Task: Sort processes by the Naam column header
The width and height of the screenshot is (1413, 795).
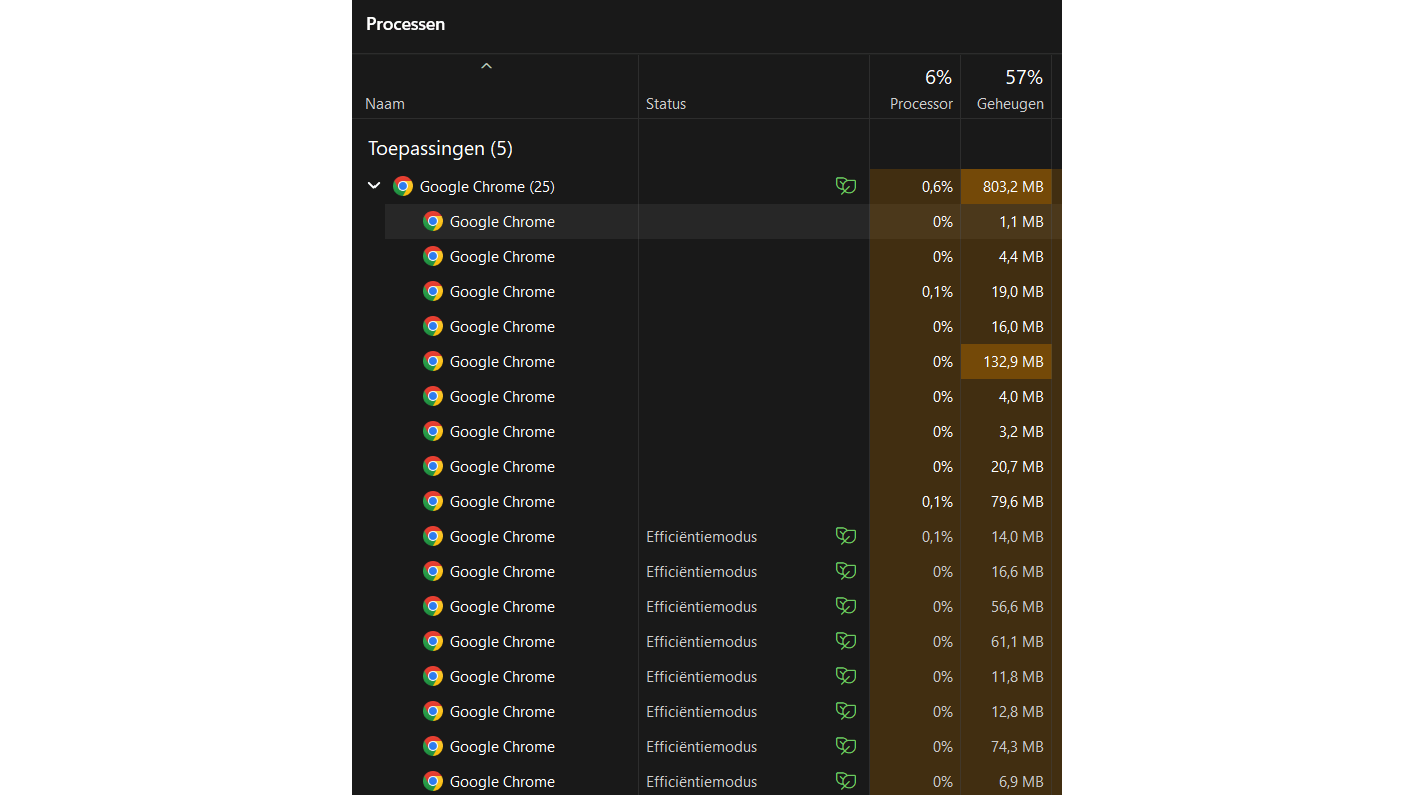Action: click(x=385, y=104)
